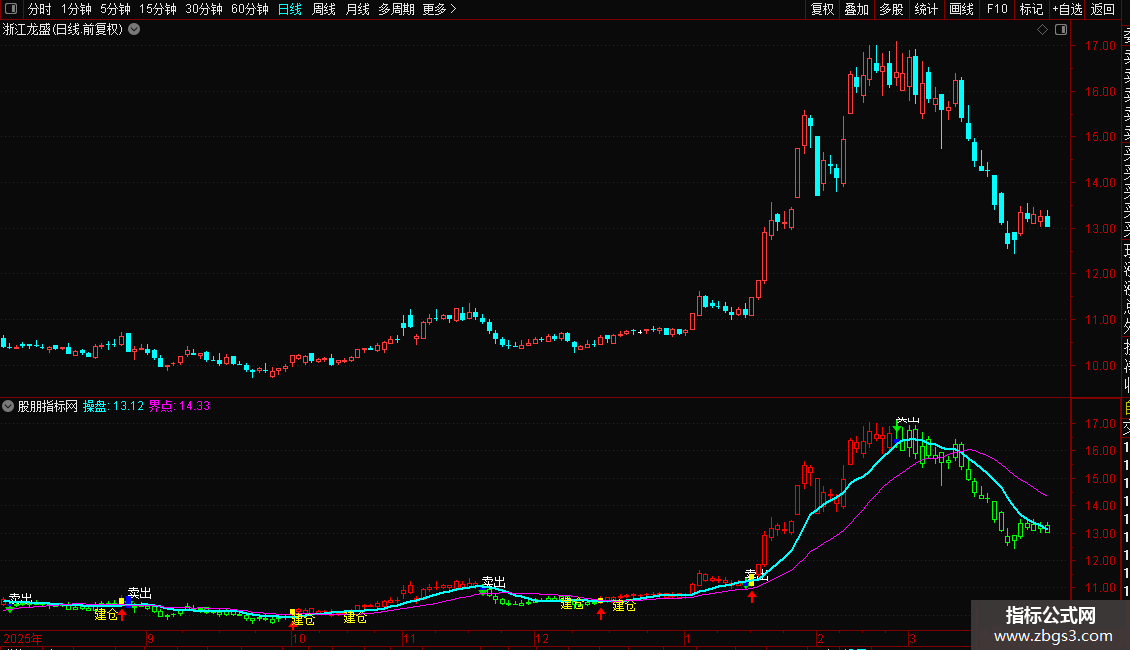Click the 卖出 signal above the November peak
The image size is (1130, 650).
pyautogui.click(x=494, y=582)
